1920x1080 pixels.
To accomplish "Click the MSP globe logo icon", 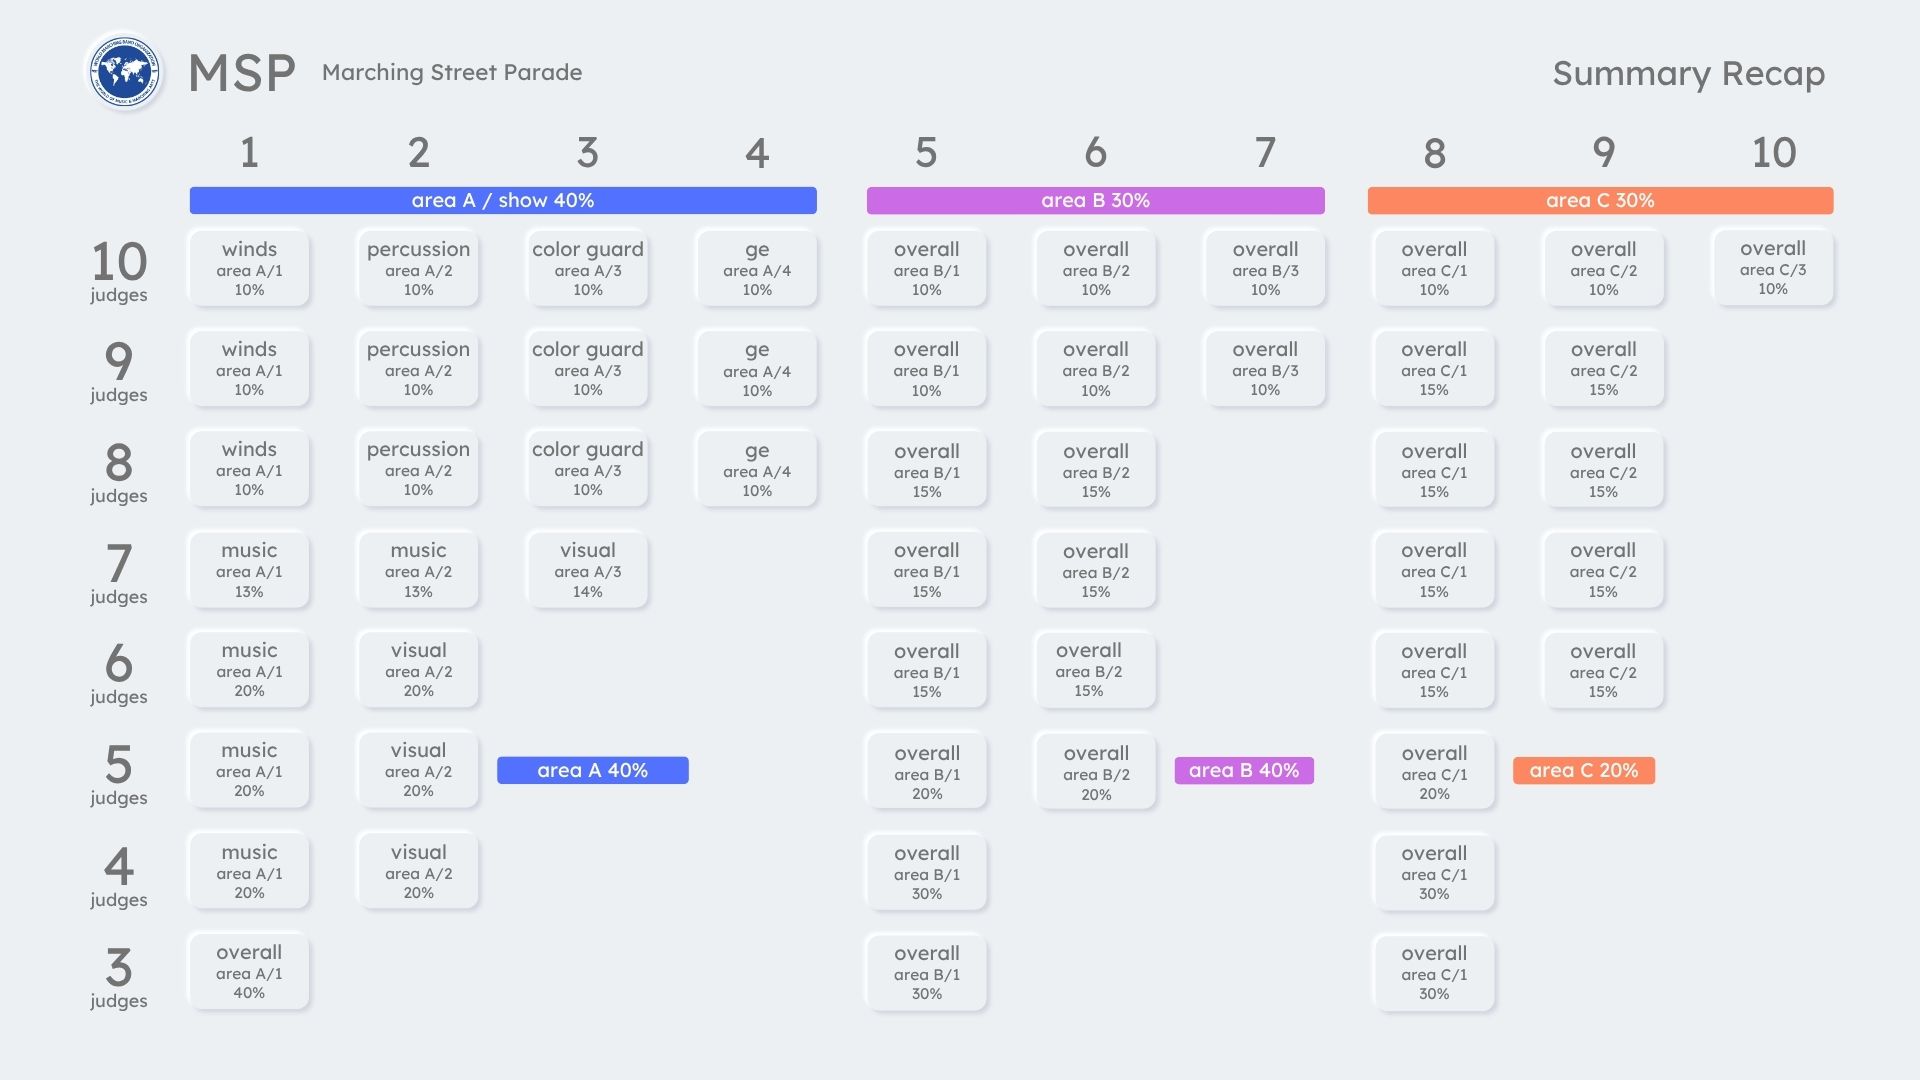I will coord(125,73).
